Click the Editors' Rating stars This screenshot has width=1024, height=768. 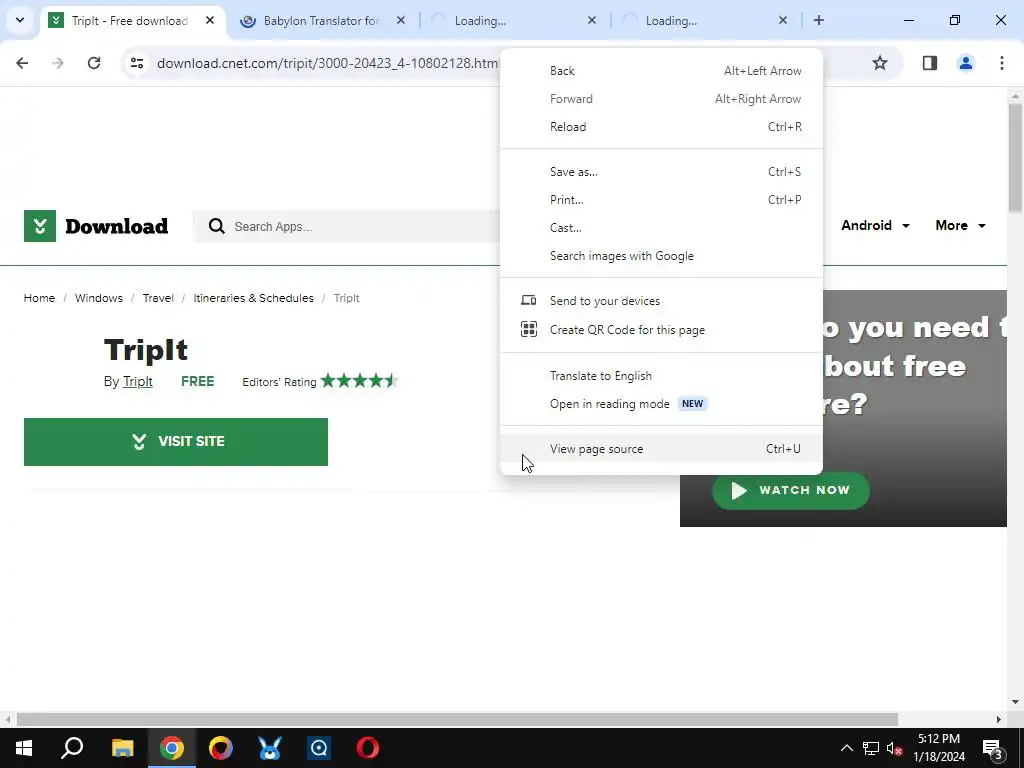pos(359,381)
